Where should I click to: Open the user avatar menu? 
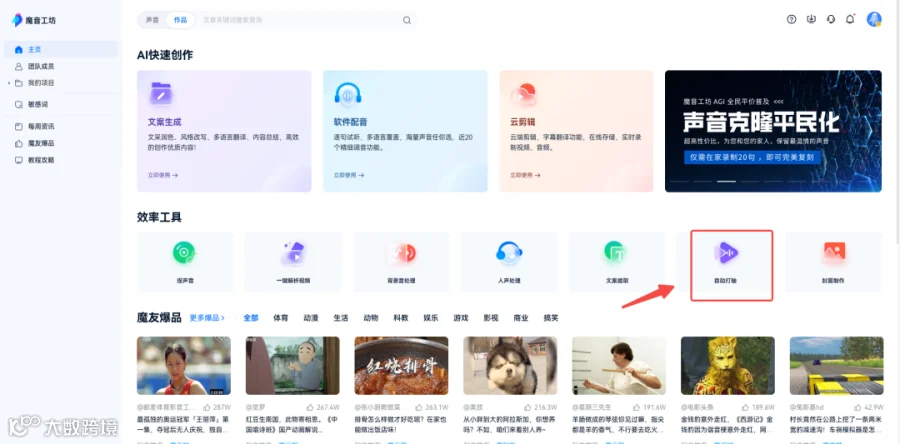[874, 20]
